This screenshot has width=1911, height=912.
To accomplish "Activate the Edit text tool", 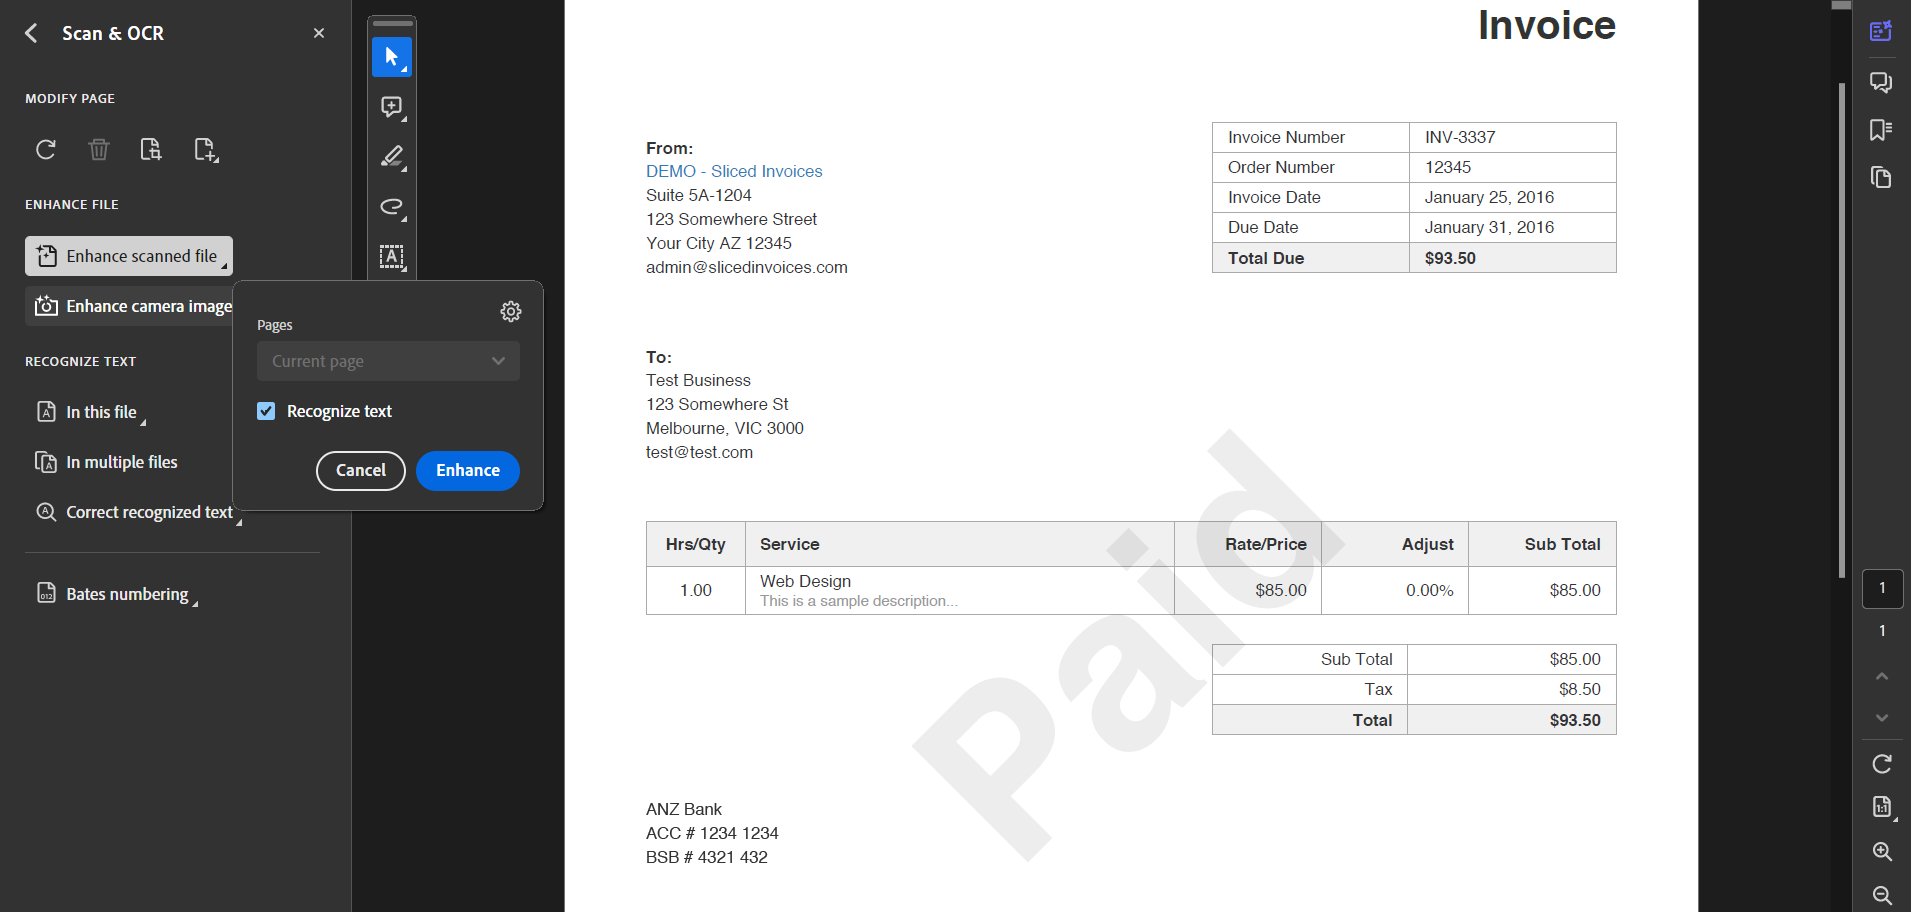I will tap(391, 257).
